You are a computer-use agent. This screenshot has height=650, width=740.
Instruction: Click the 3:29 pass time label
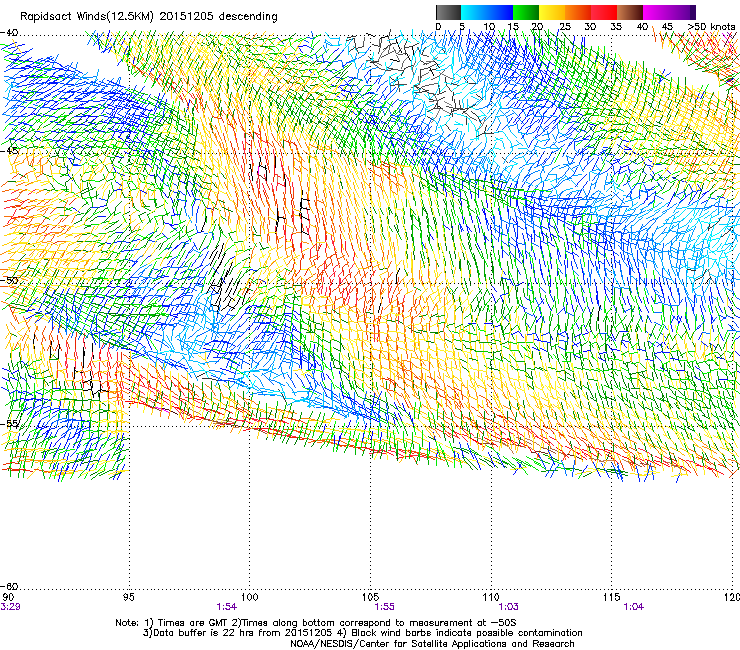pos(10,607)
